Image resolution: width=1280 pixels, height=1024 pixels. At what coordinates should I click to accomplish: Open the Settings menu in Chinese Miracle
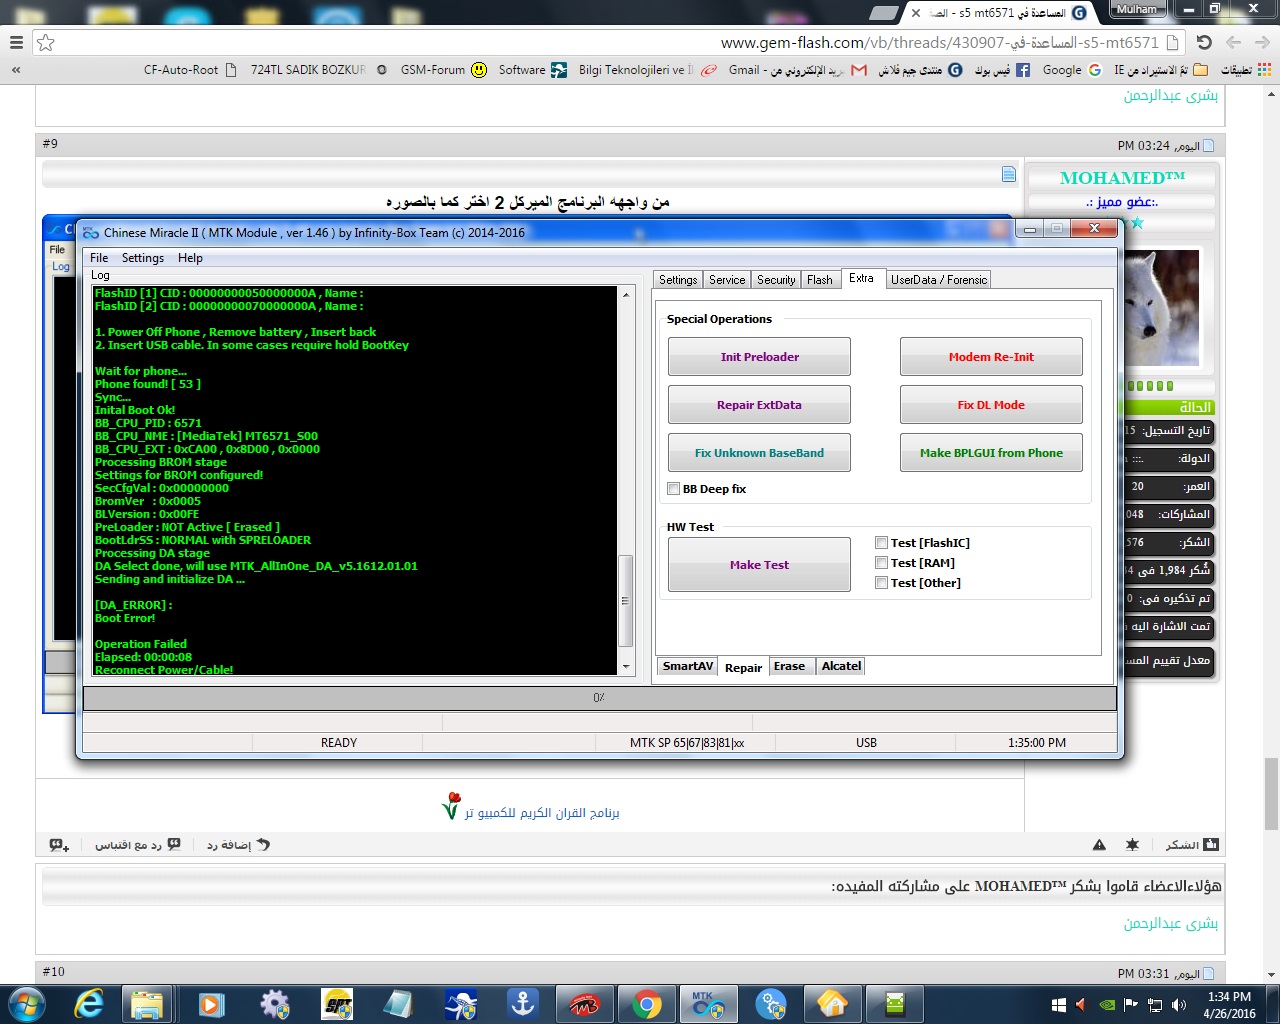pyautogui.click(x=143, y=258)
